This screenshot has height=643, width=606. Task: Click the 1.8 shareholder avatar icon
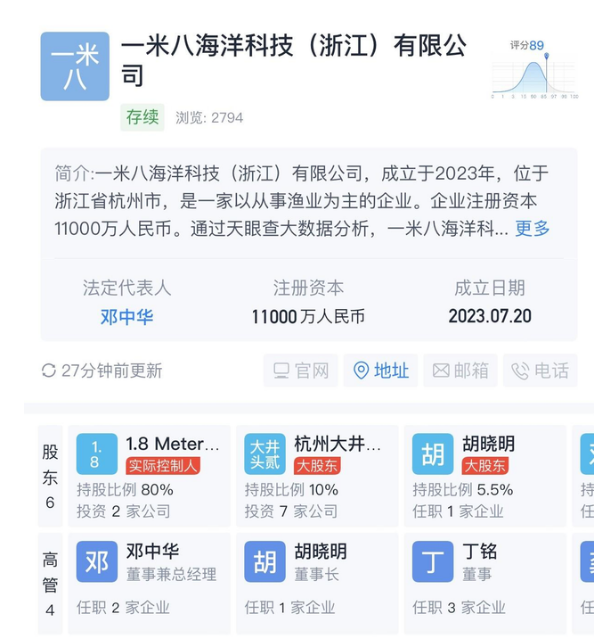97,454
